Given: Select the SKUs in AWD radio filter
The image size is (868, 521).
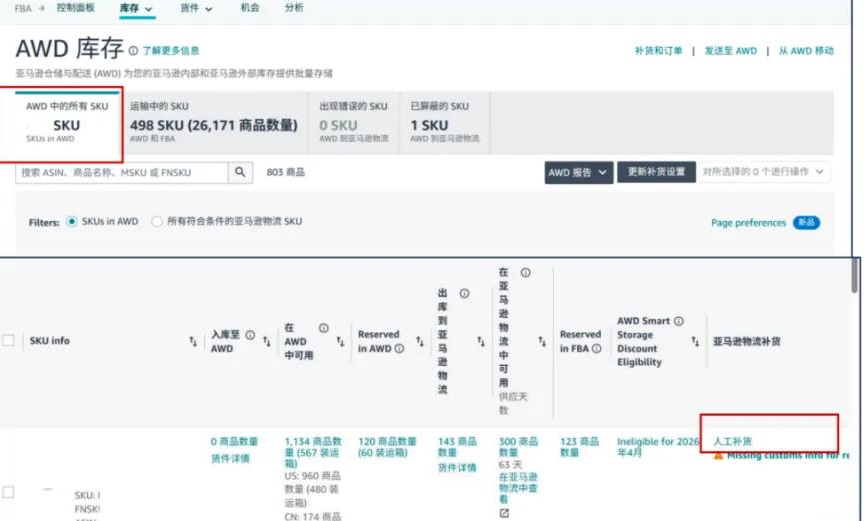Looking at the screenshot, I should point(71,221).
